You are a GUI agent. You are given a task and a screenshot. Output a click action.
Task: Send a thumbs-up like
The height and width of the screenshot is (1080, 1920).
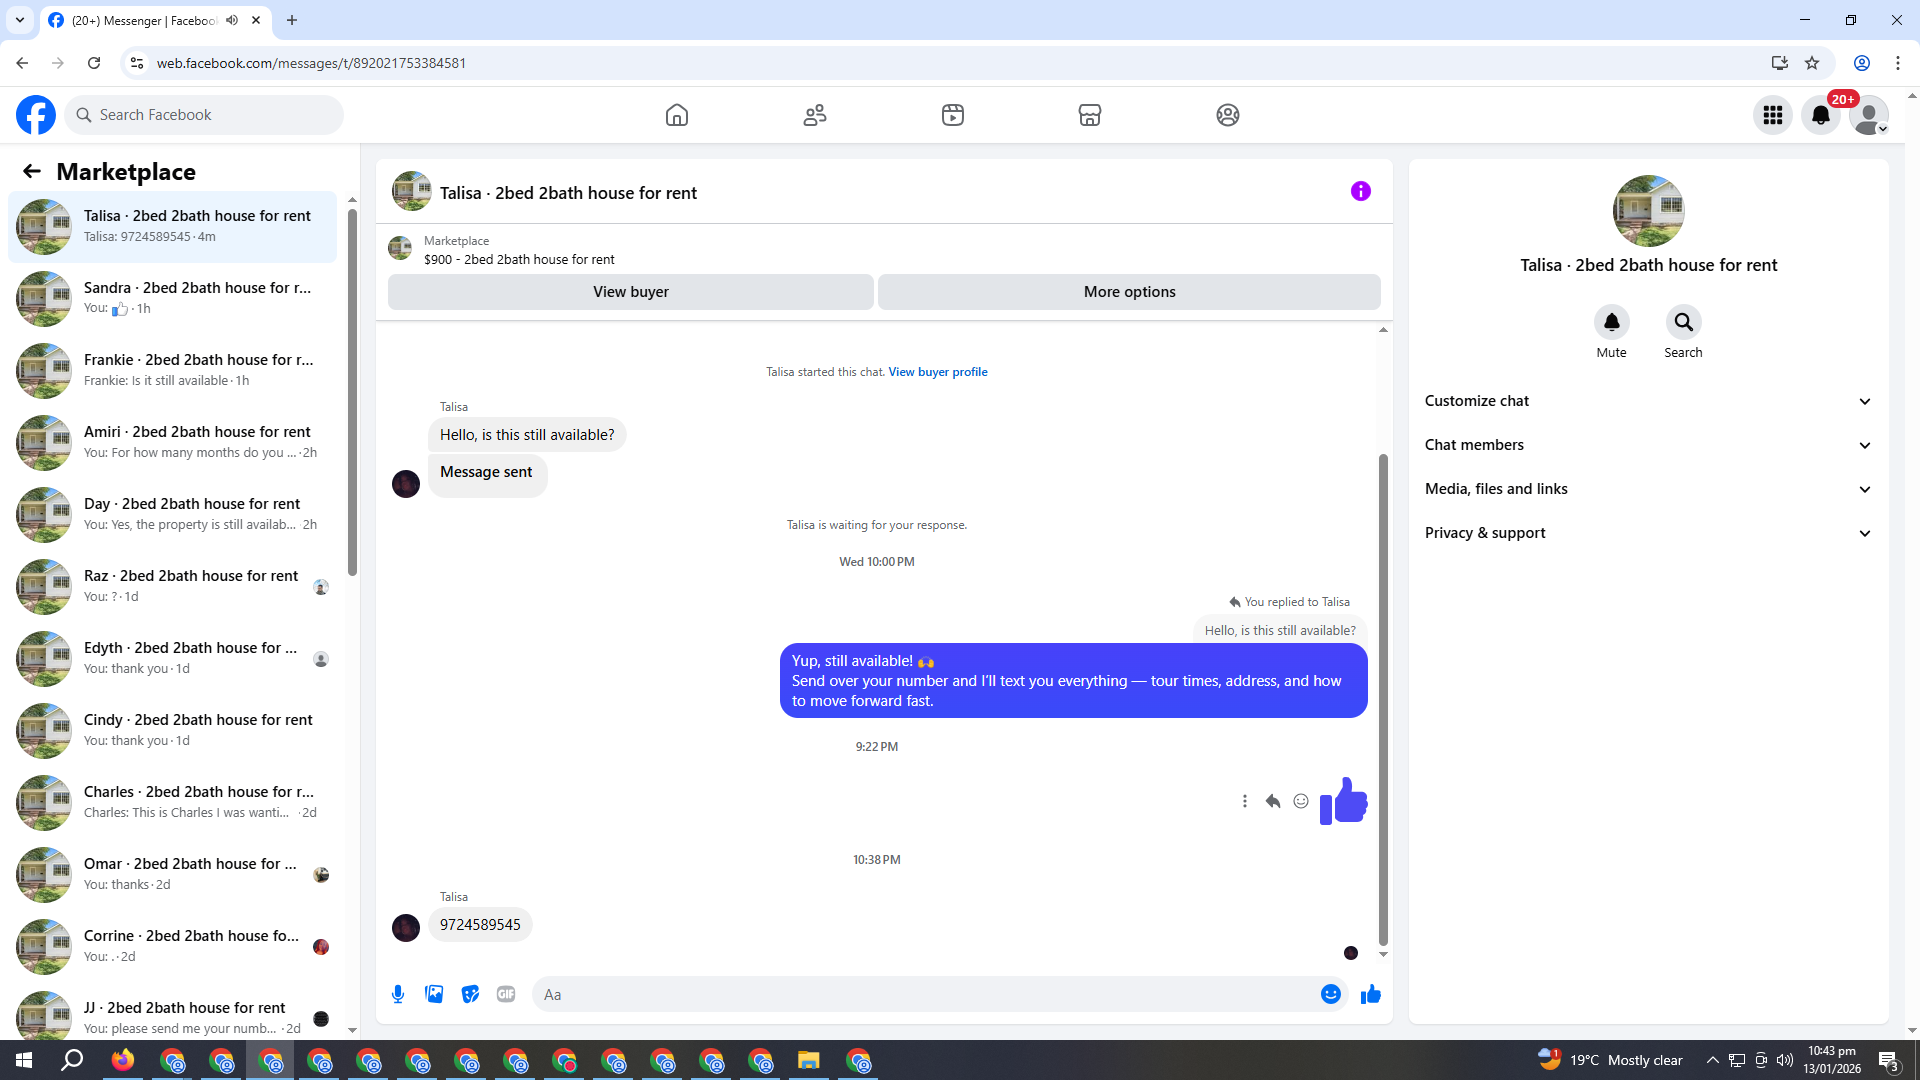click(1371, 994)
